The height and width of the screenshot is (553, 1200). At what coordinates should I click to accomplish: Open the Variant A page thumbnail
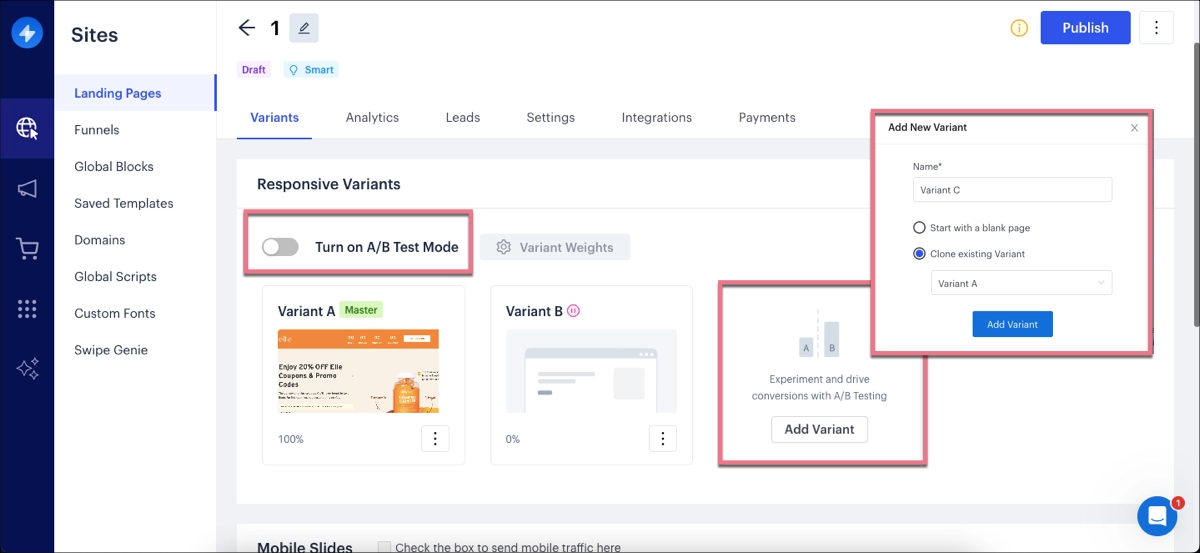point(358,371)
